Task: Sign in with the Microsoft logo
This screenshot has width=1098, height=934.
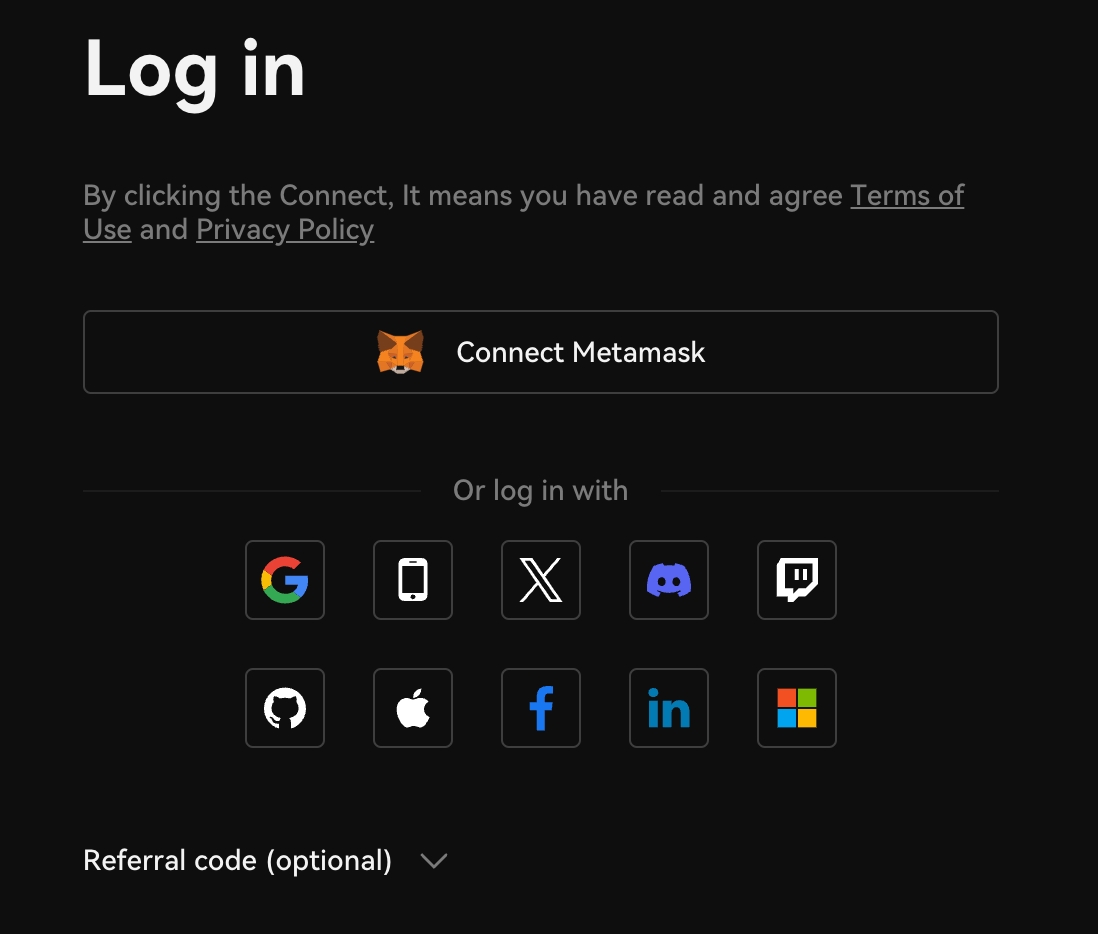Action: [x=797, y=708]
